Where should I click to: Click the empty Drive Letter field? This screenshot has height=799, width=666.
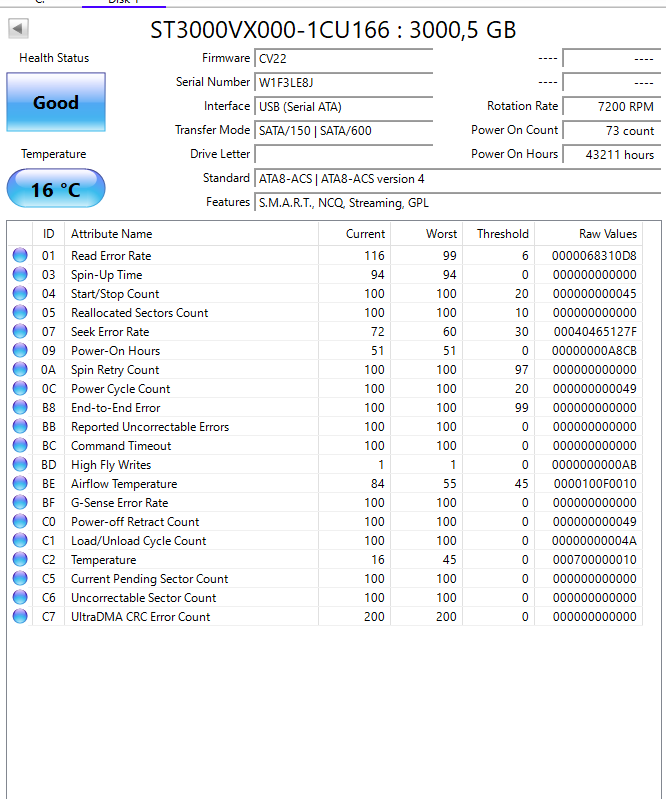343,154
